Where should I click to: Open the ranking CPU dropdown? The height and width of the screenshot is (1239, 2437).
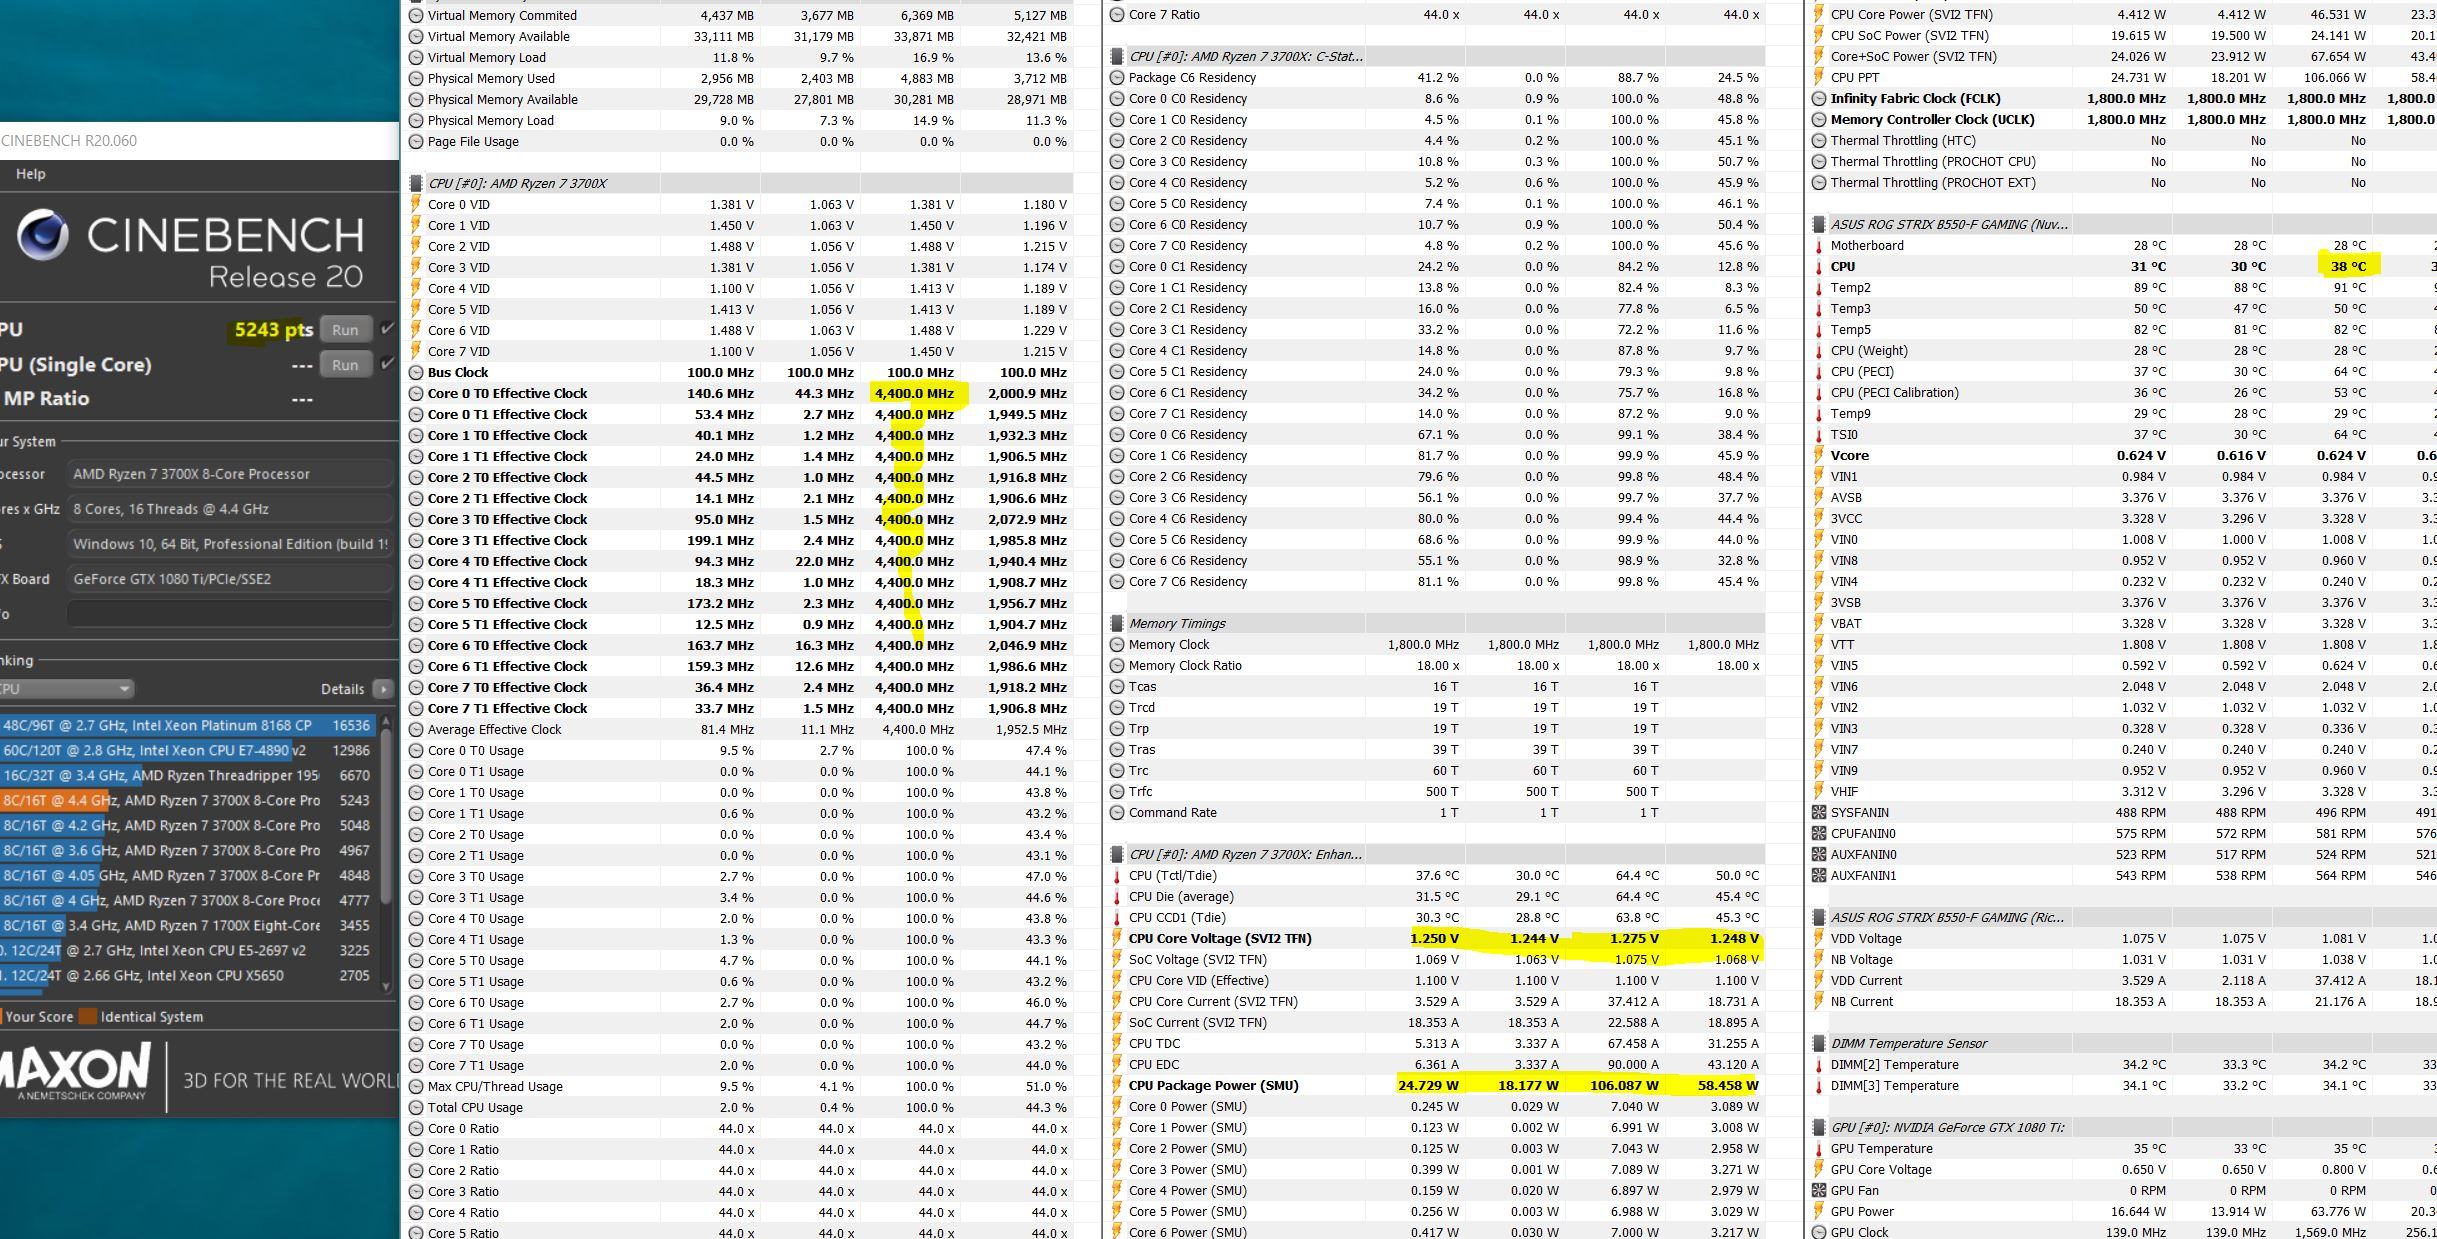66,689
